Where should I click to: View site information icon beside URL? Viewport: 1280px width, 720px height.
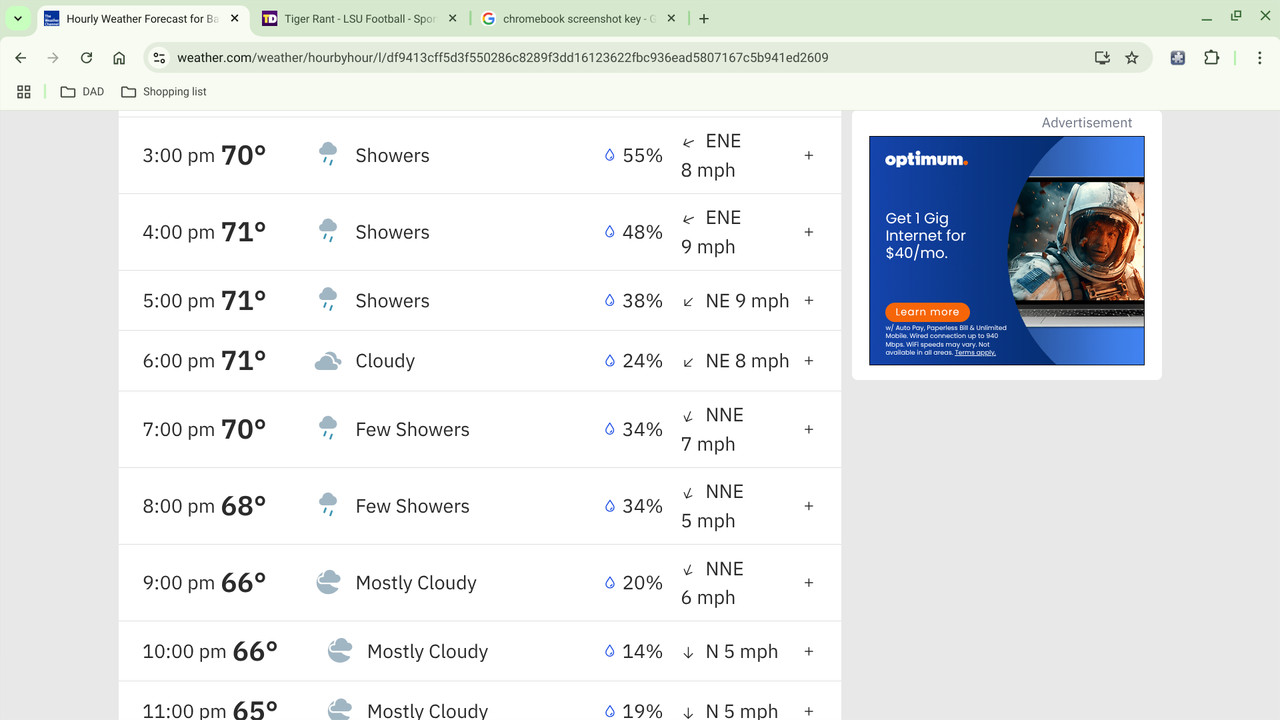pyautogui.click(x=159, y=58)
